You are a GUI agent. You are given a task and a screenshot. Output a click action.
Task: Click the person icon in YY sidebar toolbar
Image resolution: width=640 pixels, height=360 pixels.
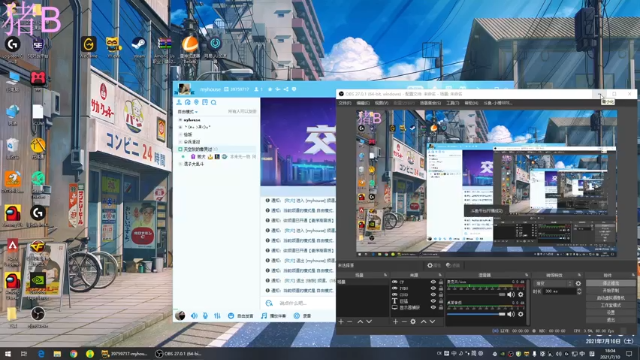pos(179,102)
